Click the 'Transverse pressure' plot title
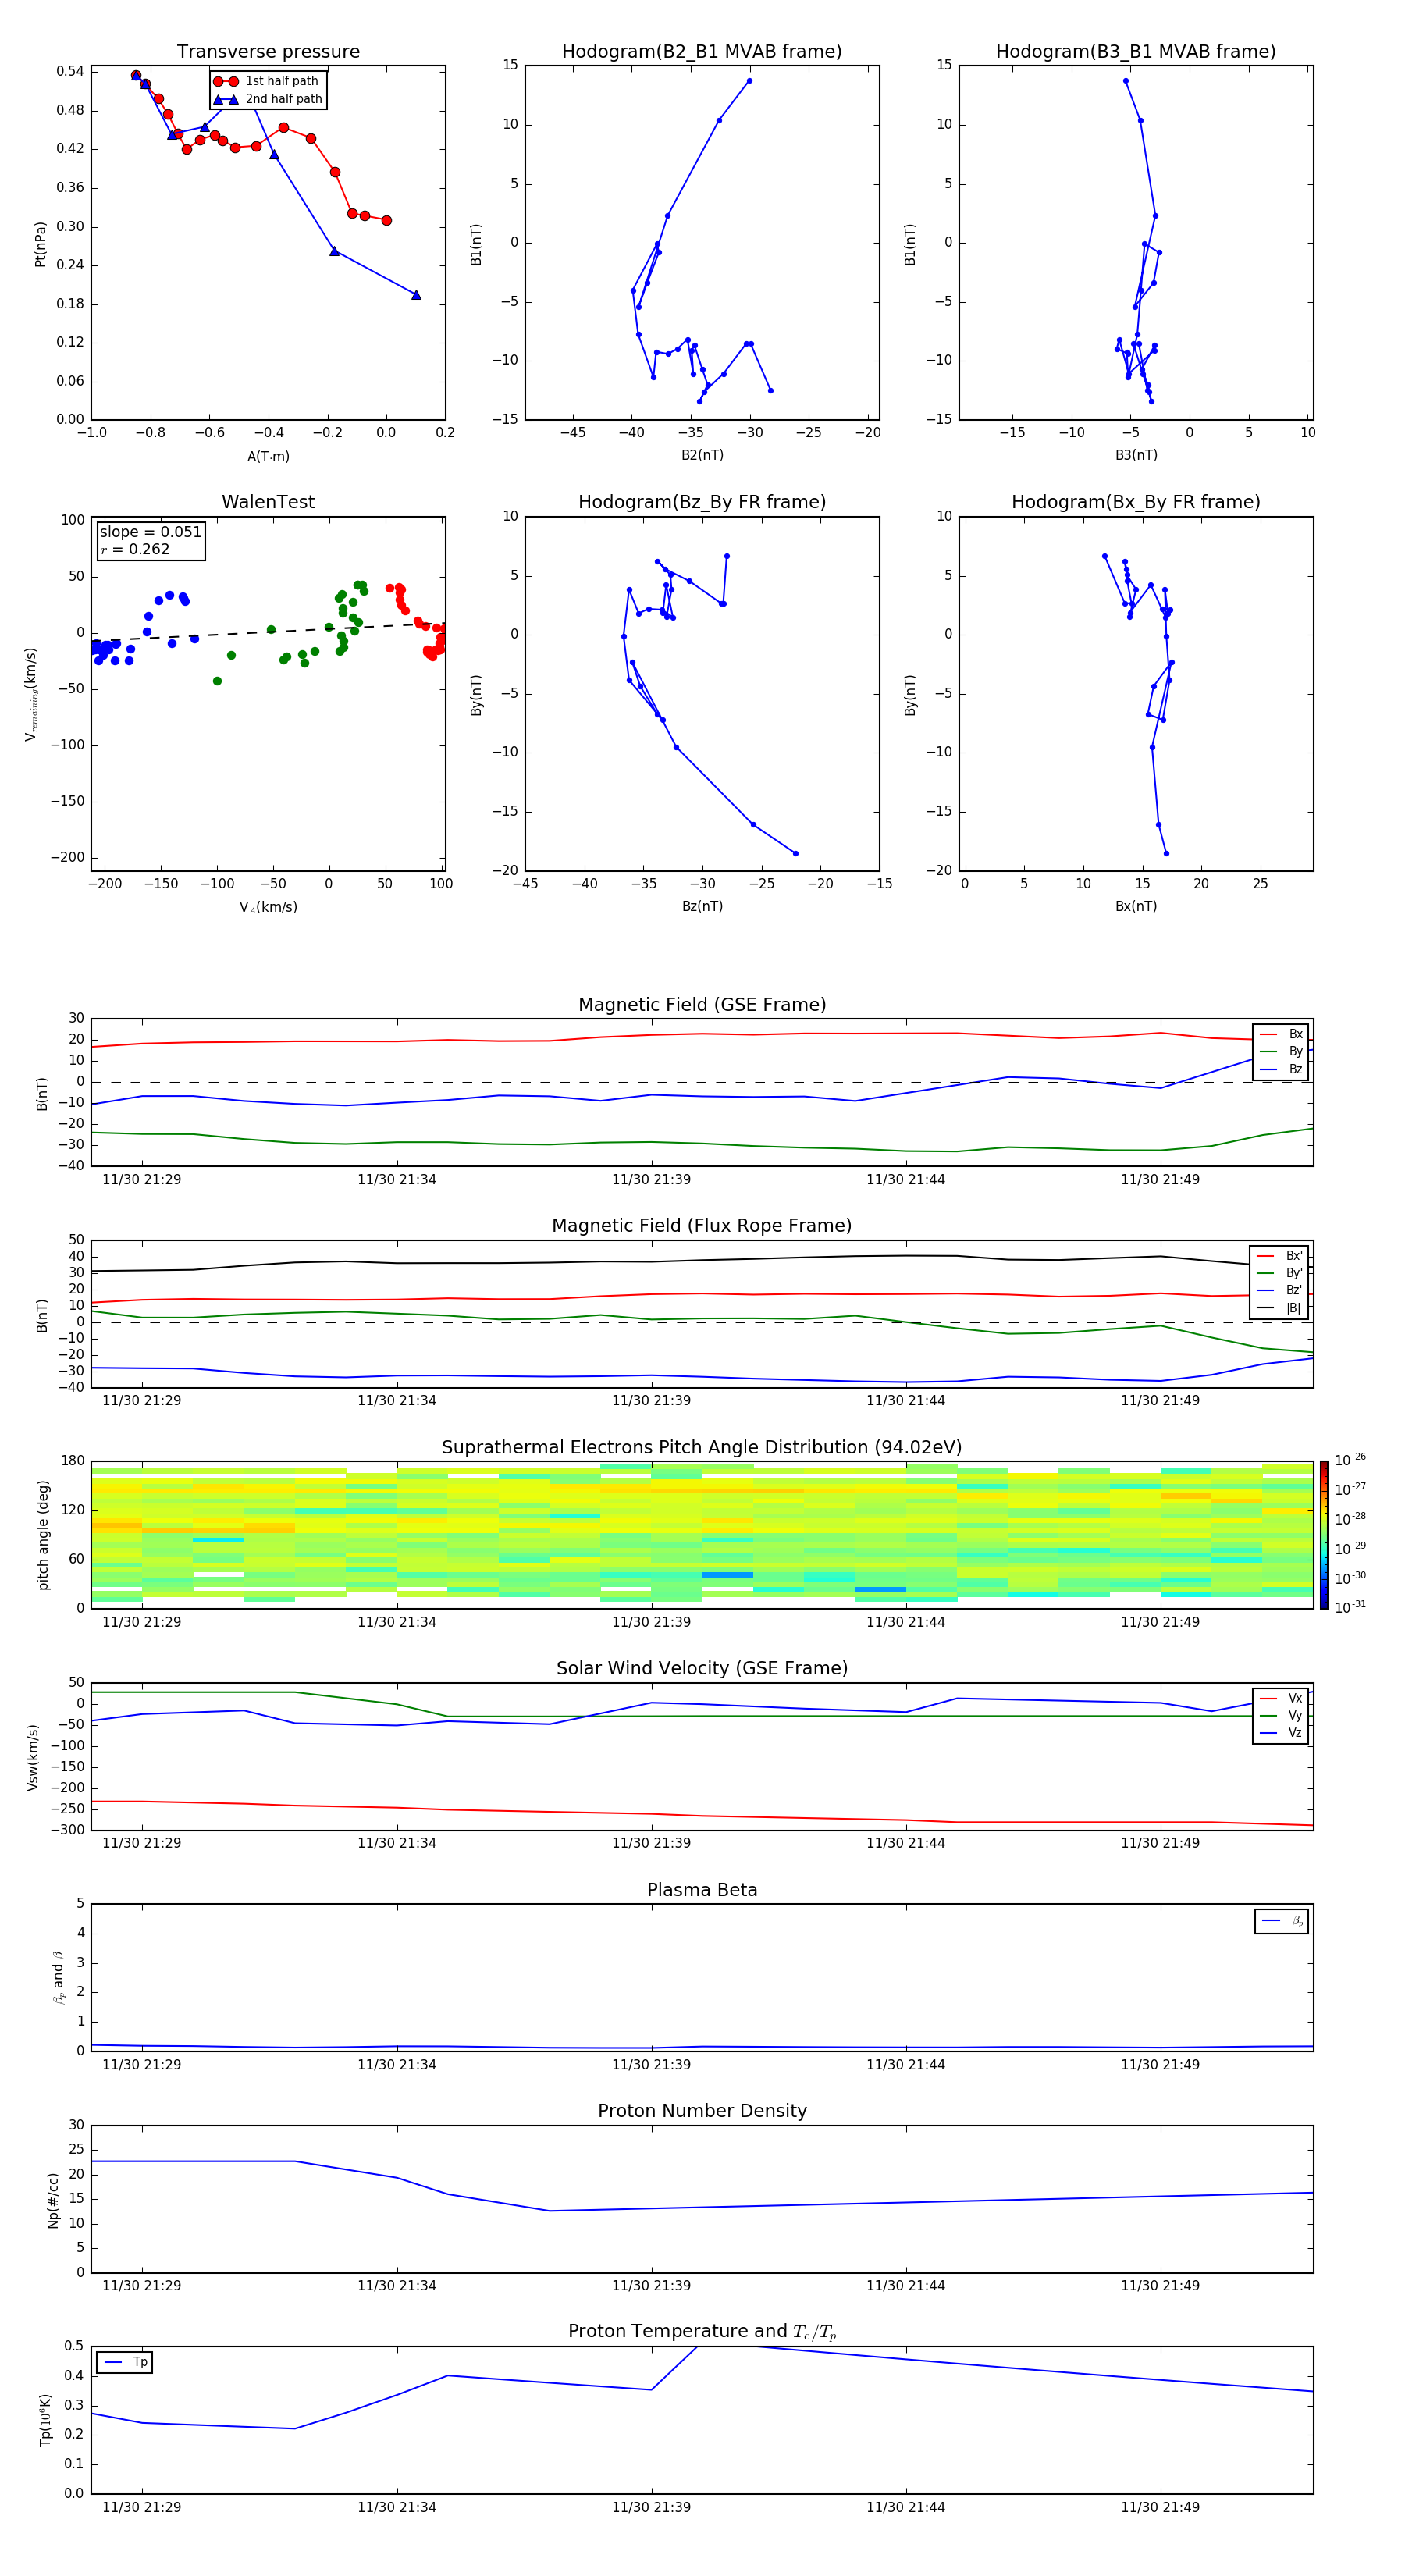Image resolution: width=1405 pixels, height=2576 pixels. tap(268, 52)
